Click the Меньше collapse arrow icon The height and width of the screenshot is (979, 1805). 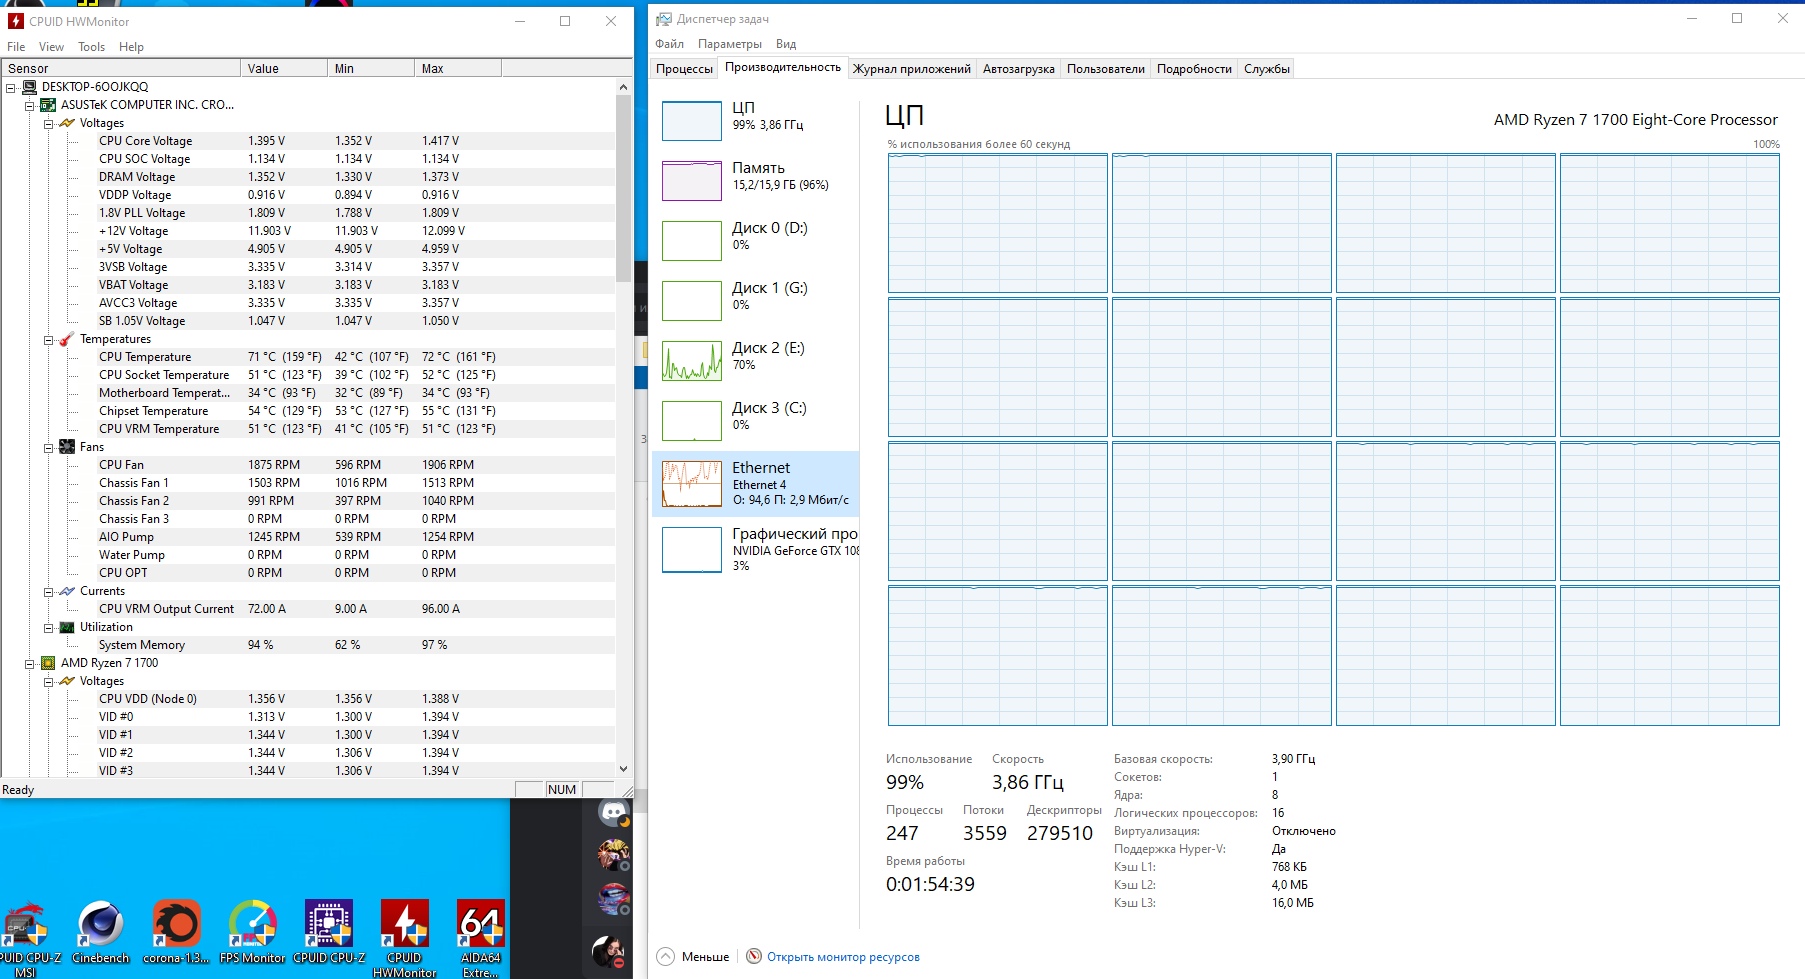pyautogui.click(x=666, y=957)
